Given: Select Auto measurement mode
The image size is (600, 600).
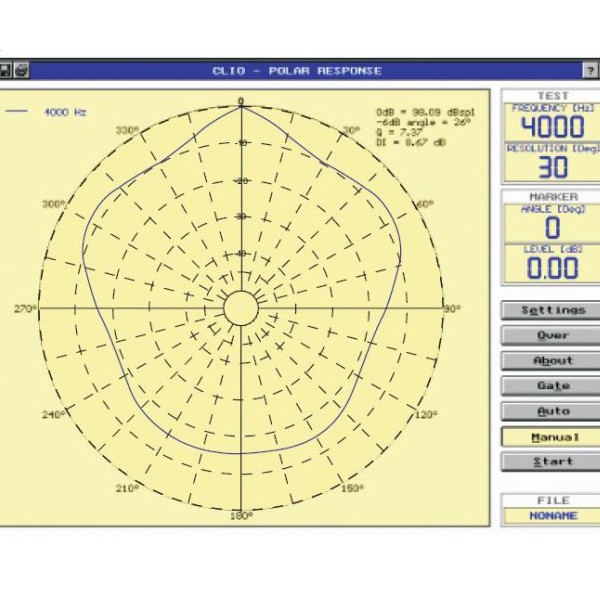Looking at the screenshot, I should coord(552,411).
